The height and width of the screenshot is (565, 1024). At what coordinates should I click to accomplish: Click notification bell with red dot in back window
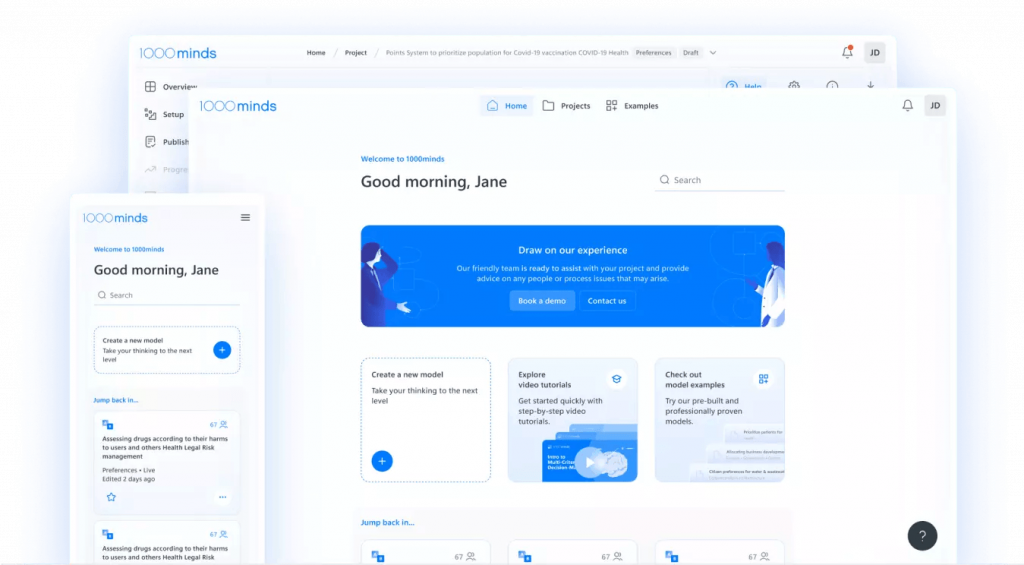[847, 52]
